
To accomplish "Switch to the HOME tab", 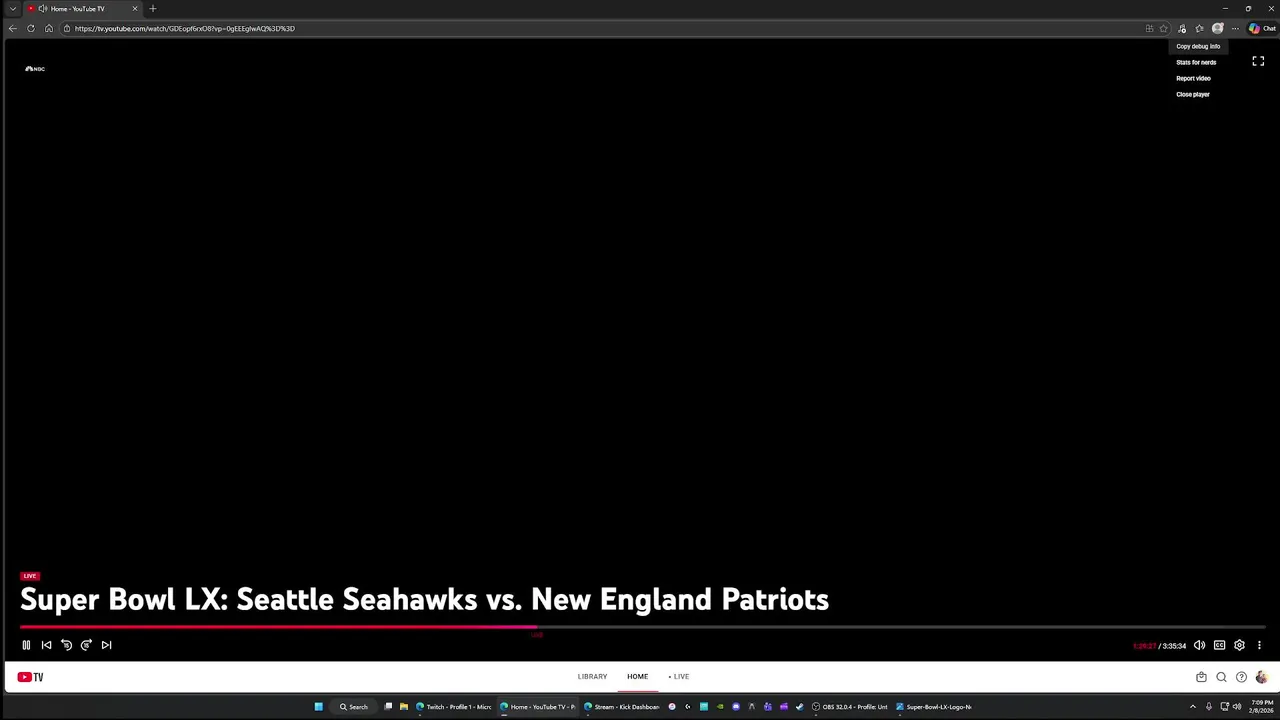I will [637, 676].
